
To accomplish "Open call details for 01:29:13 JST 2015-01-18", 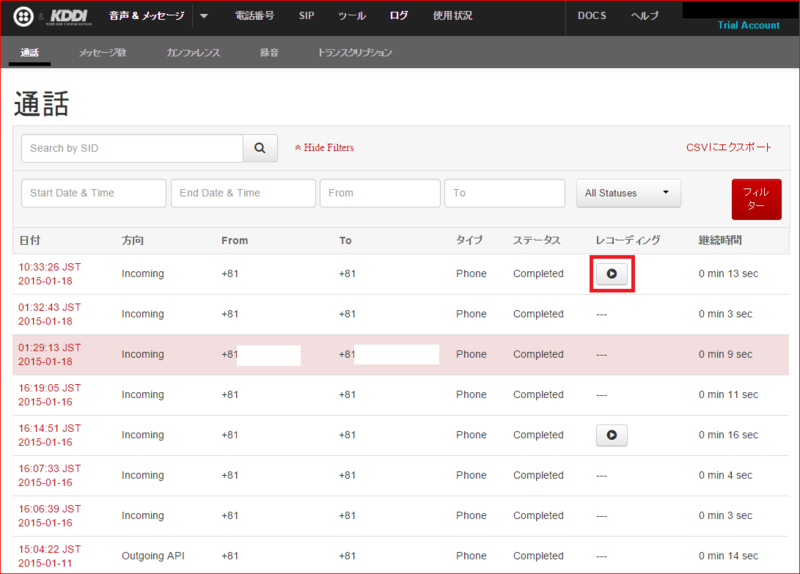I will pos(49,355).
